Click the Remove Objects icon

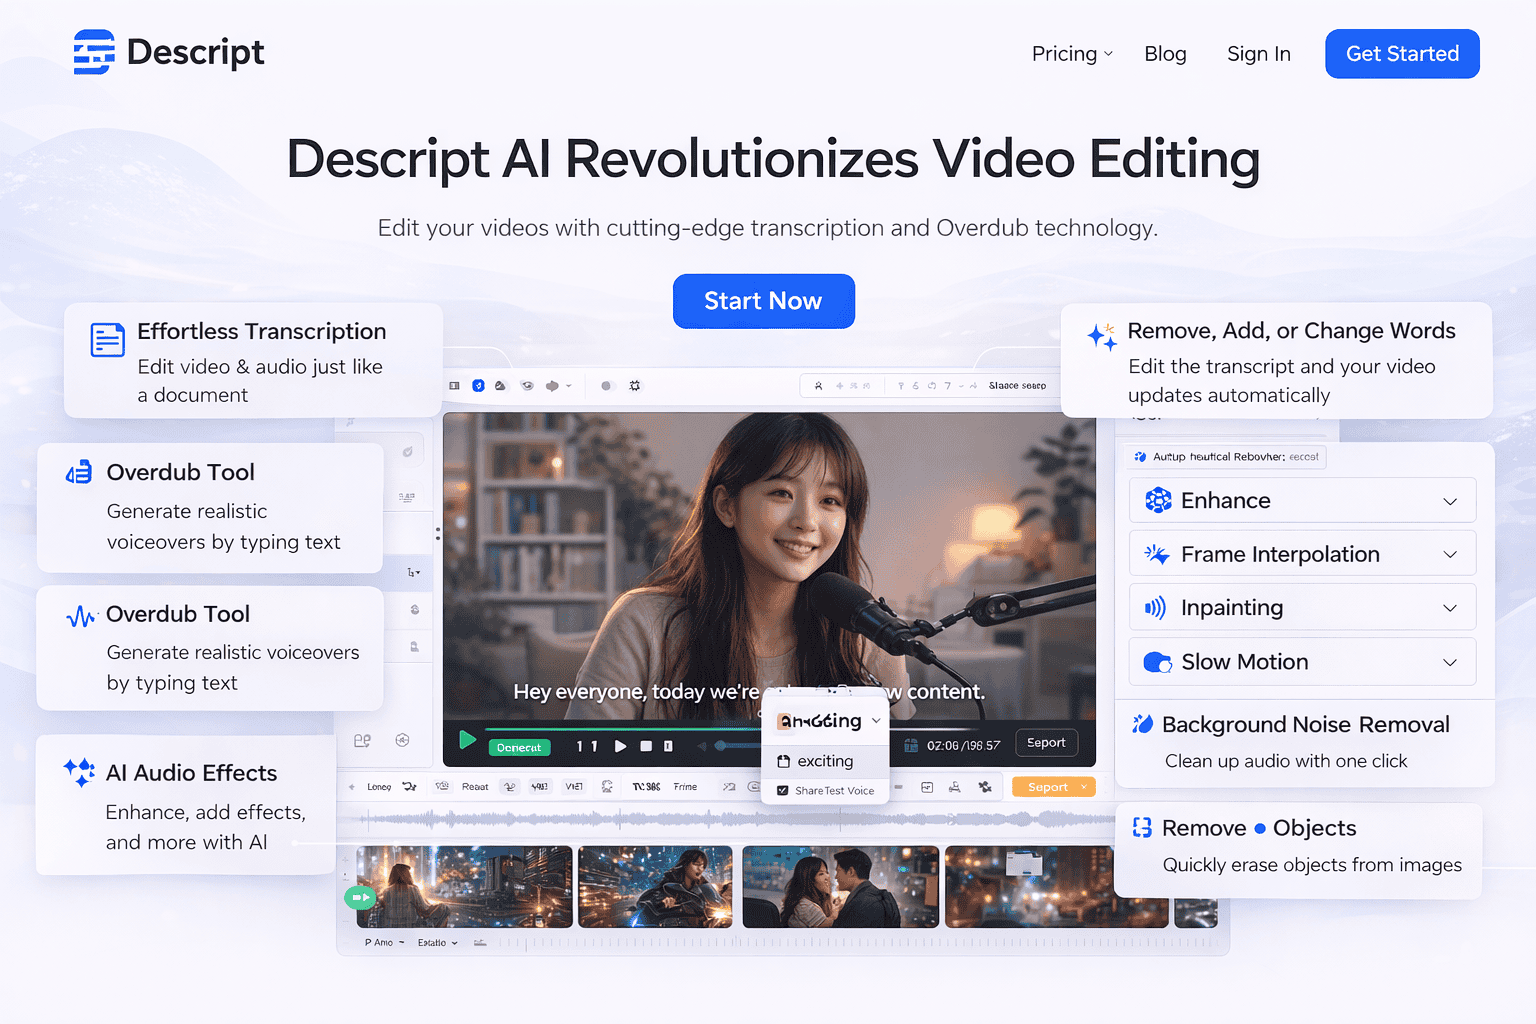(x=1143, y=827)
